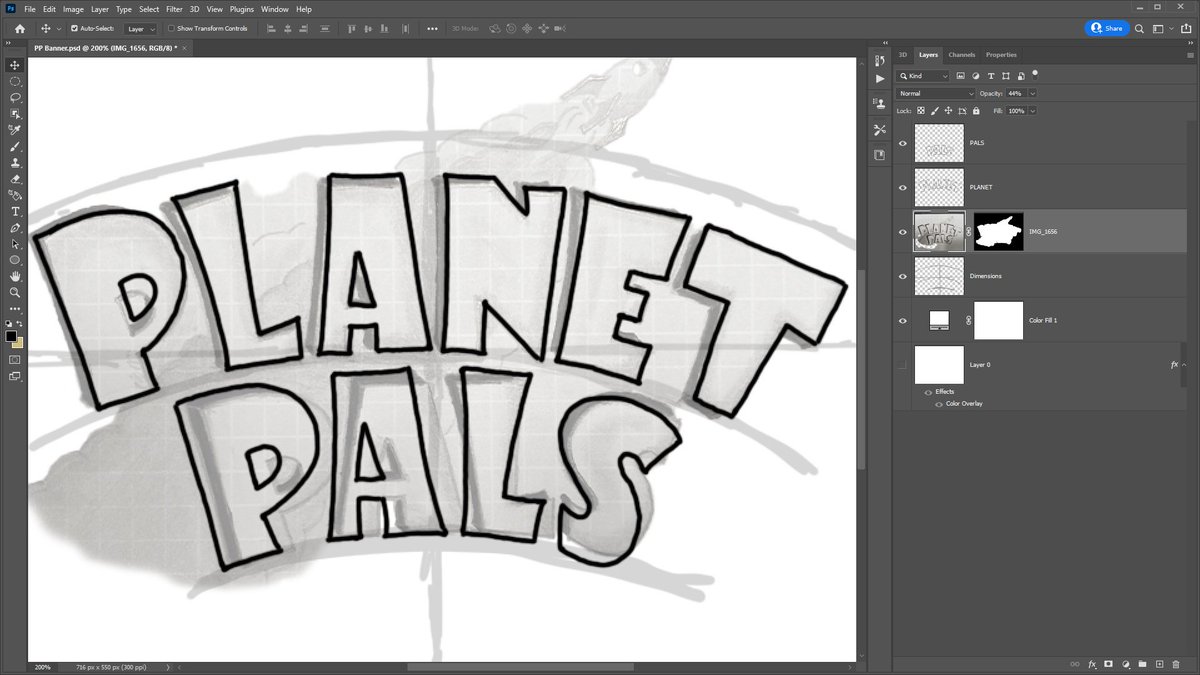Select the Zoom tool
This screenshot has width=1200, height=675.
15,292
